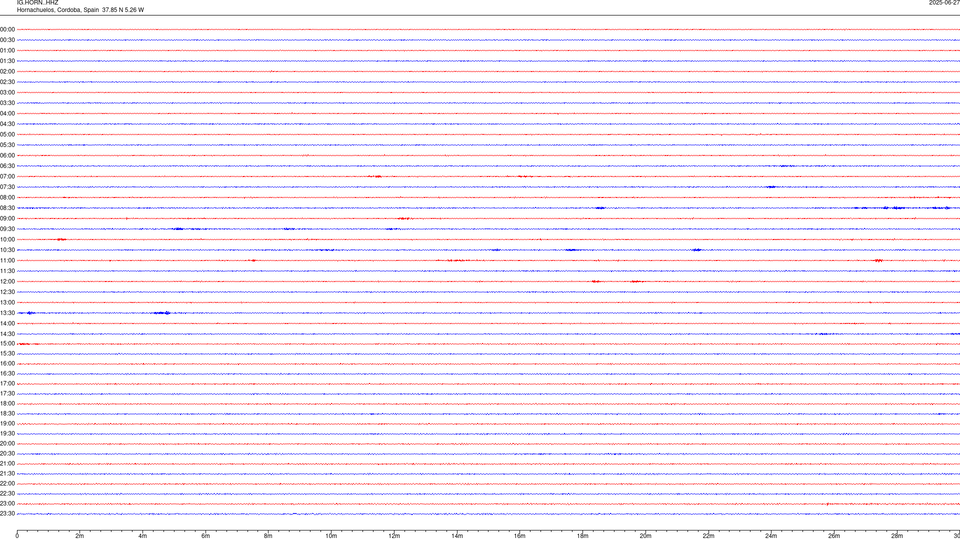Click the 16:00 row label

7,364
